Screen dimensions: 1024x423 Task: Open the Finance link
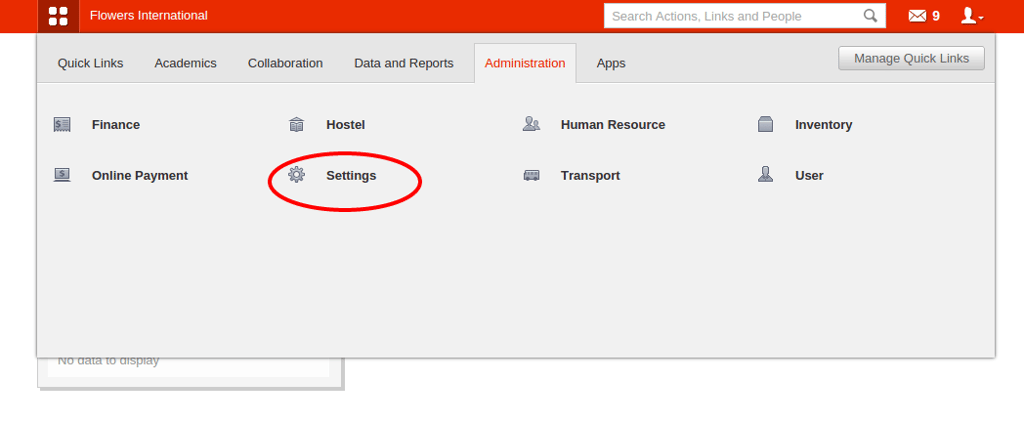pos(116,125)
